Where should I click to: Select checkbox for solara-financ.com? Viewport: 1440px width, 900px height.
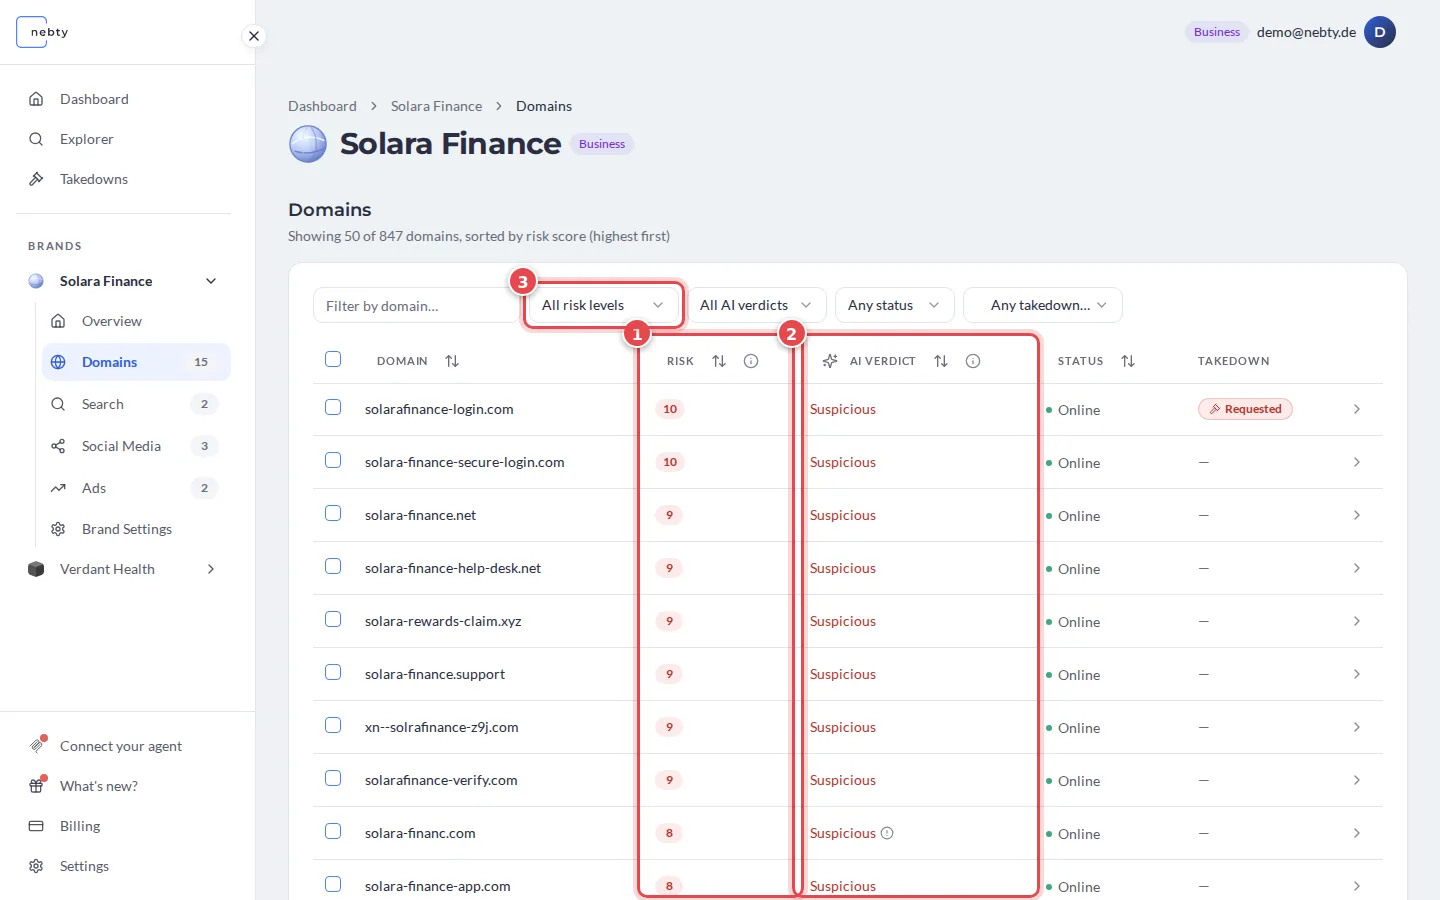(x=333, y=831)
